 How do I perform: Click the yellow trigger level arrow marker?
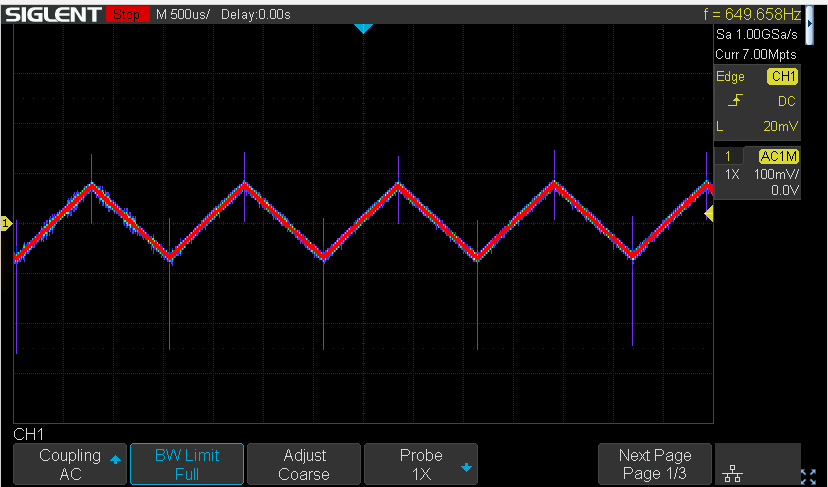point(709,213)
